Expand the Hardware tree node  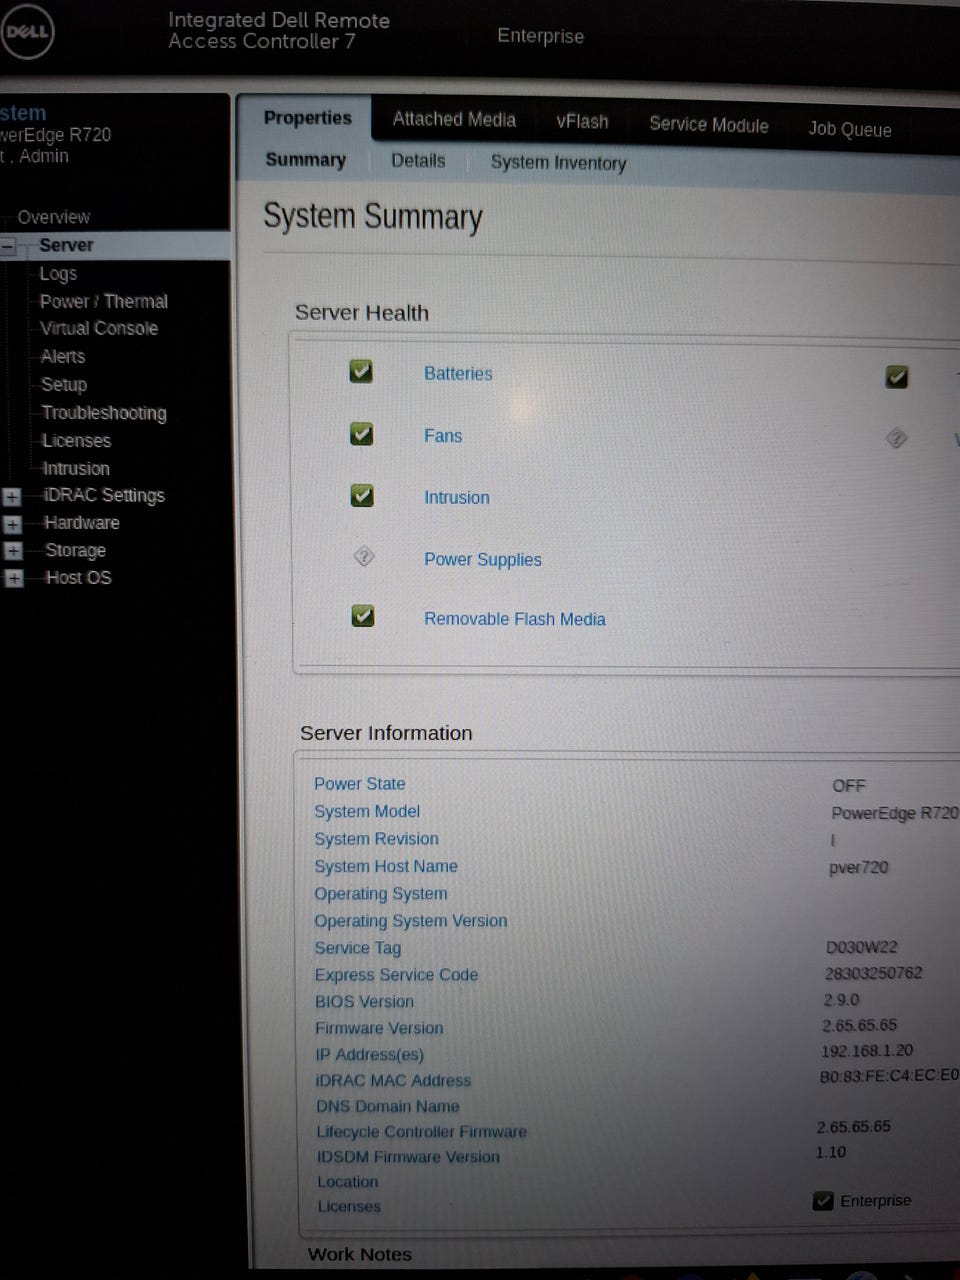coord(12,524)
